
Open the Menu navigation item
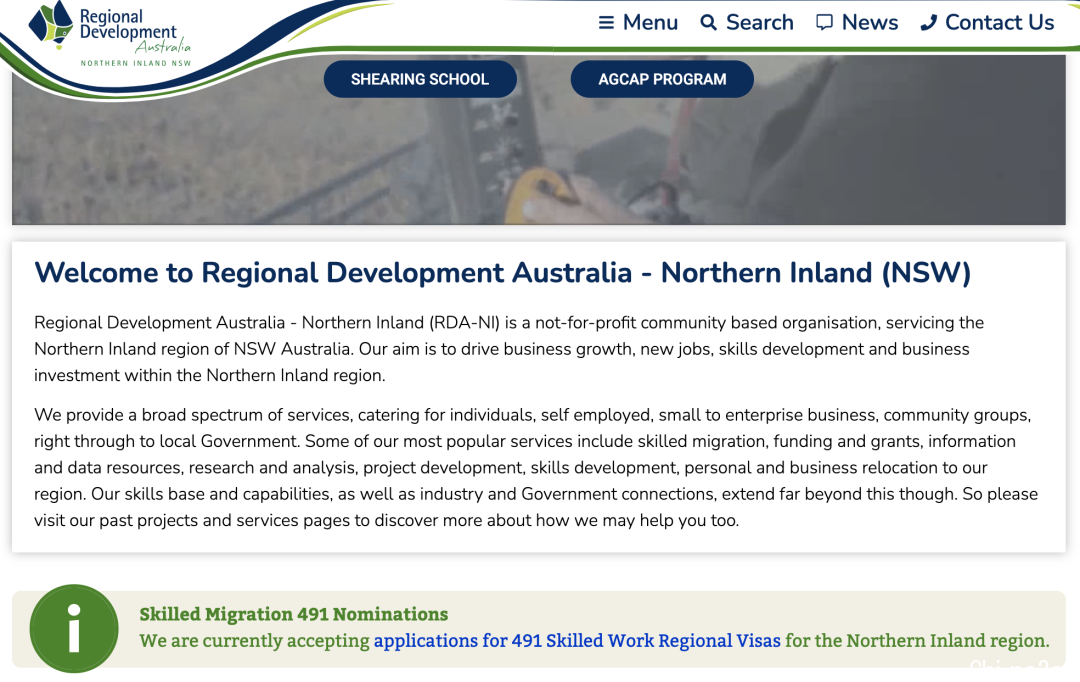638,23
